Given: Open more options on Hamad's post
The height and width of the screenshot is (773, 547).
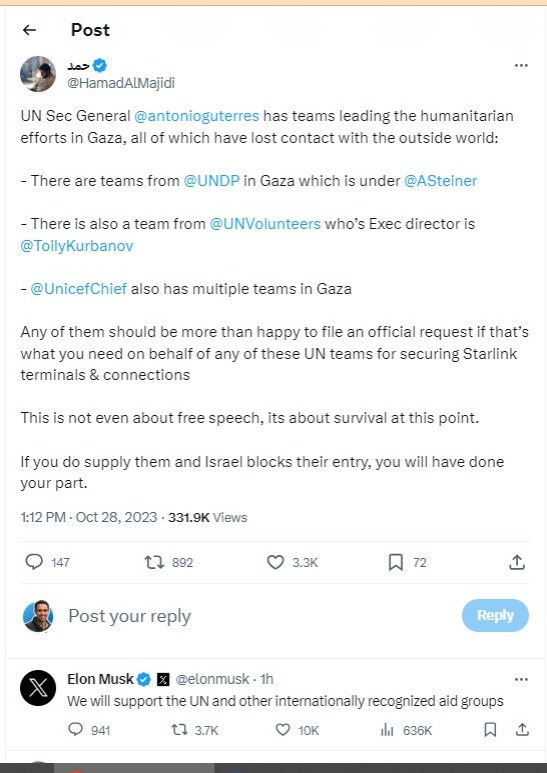Looking at the screenshot, I should click(x=521, y=66).
